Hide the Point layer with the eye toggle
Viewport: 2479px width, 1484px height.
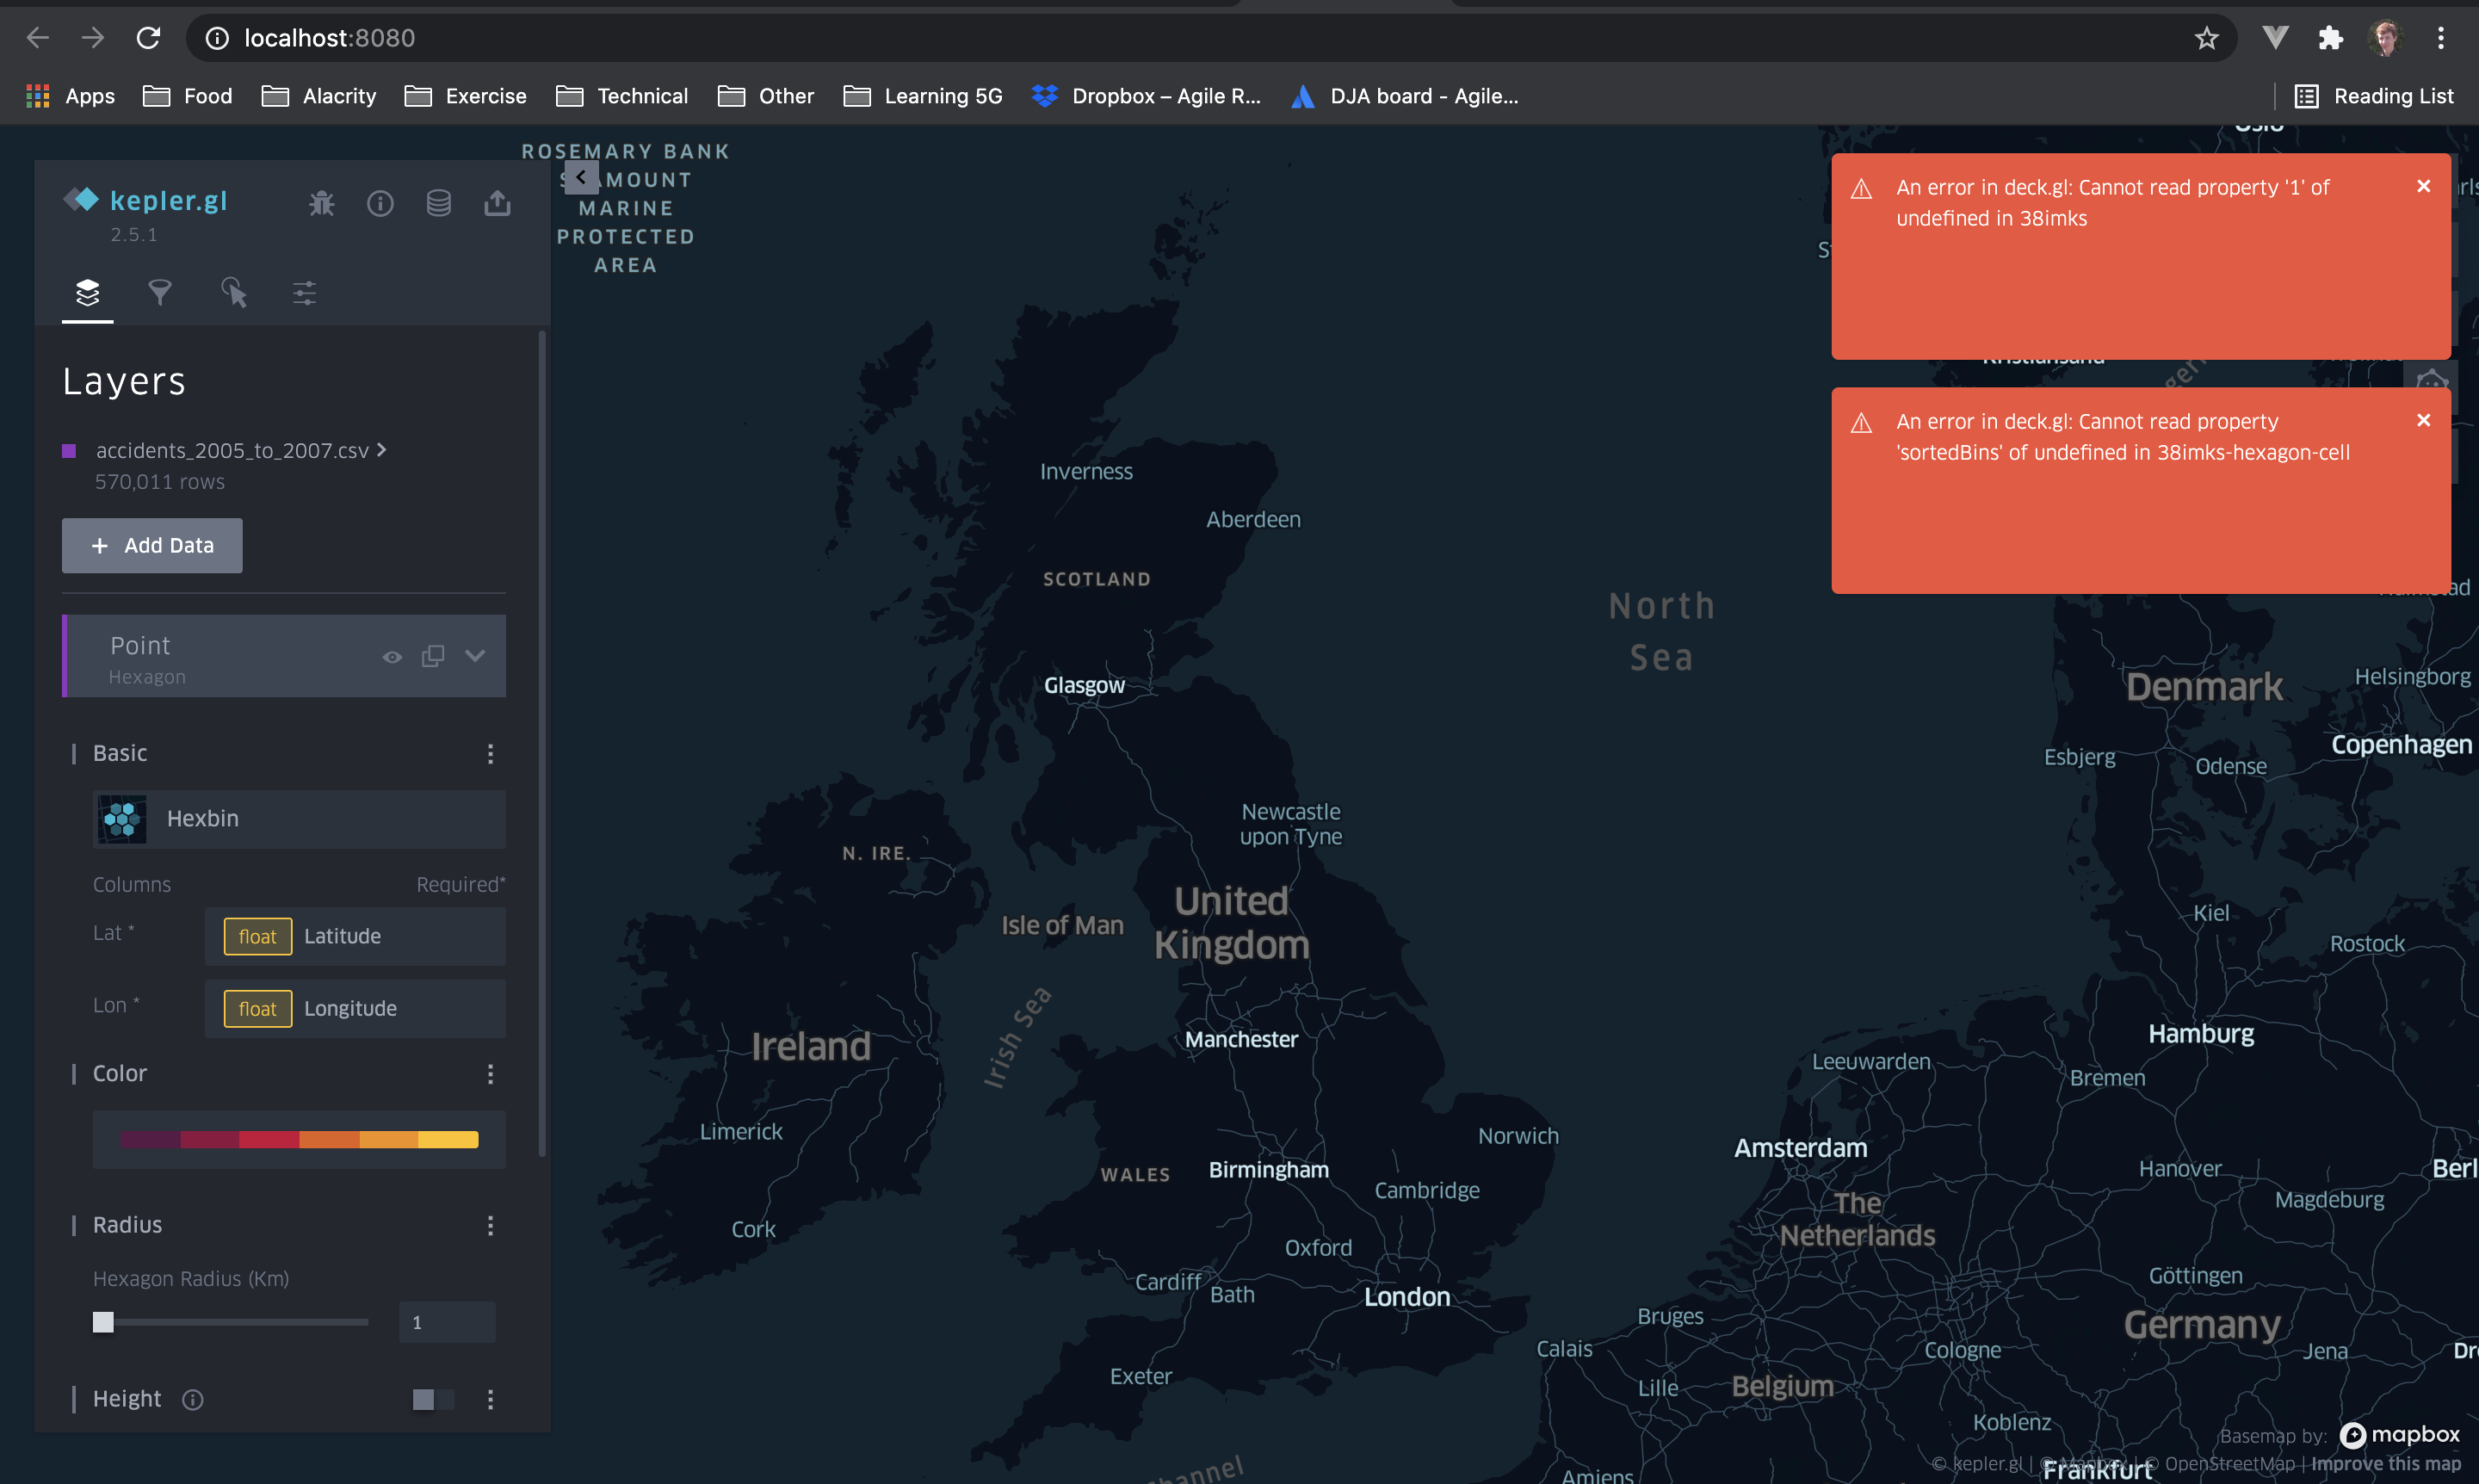391,656
